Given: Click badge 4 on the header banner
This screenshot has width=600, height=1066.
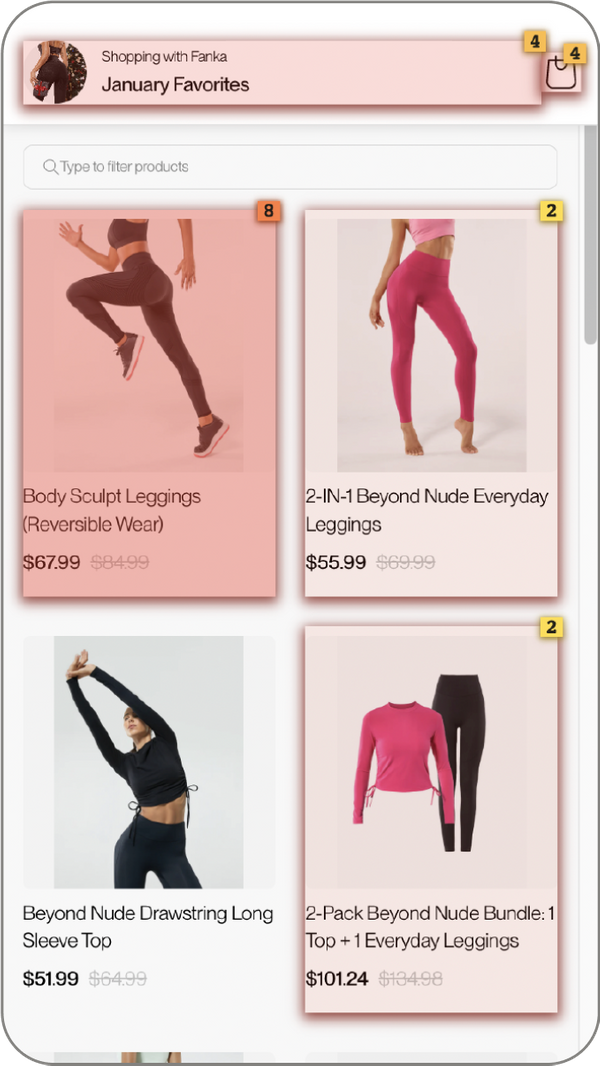Looking at the screenshot, I should [x=535, y=41].
